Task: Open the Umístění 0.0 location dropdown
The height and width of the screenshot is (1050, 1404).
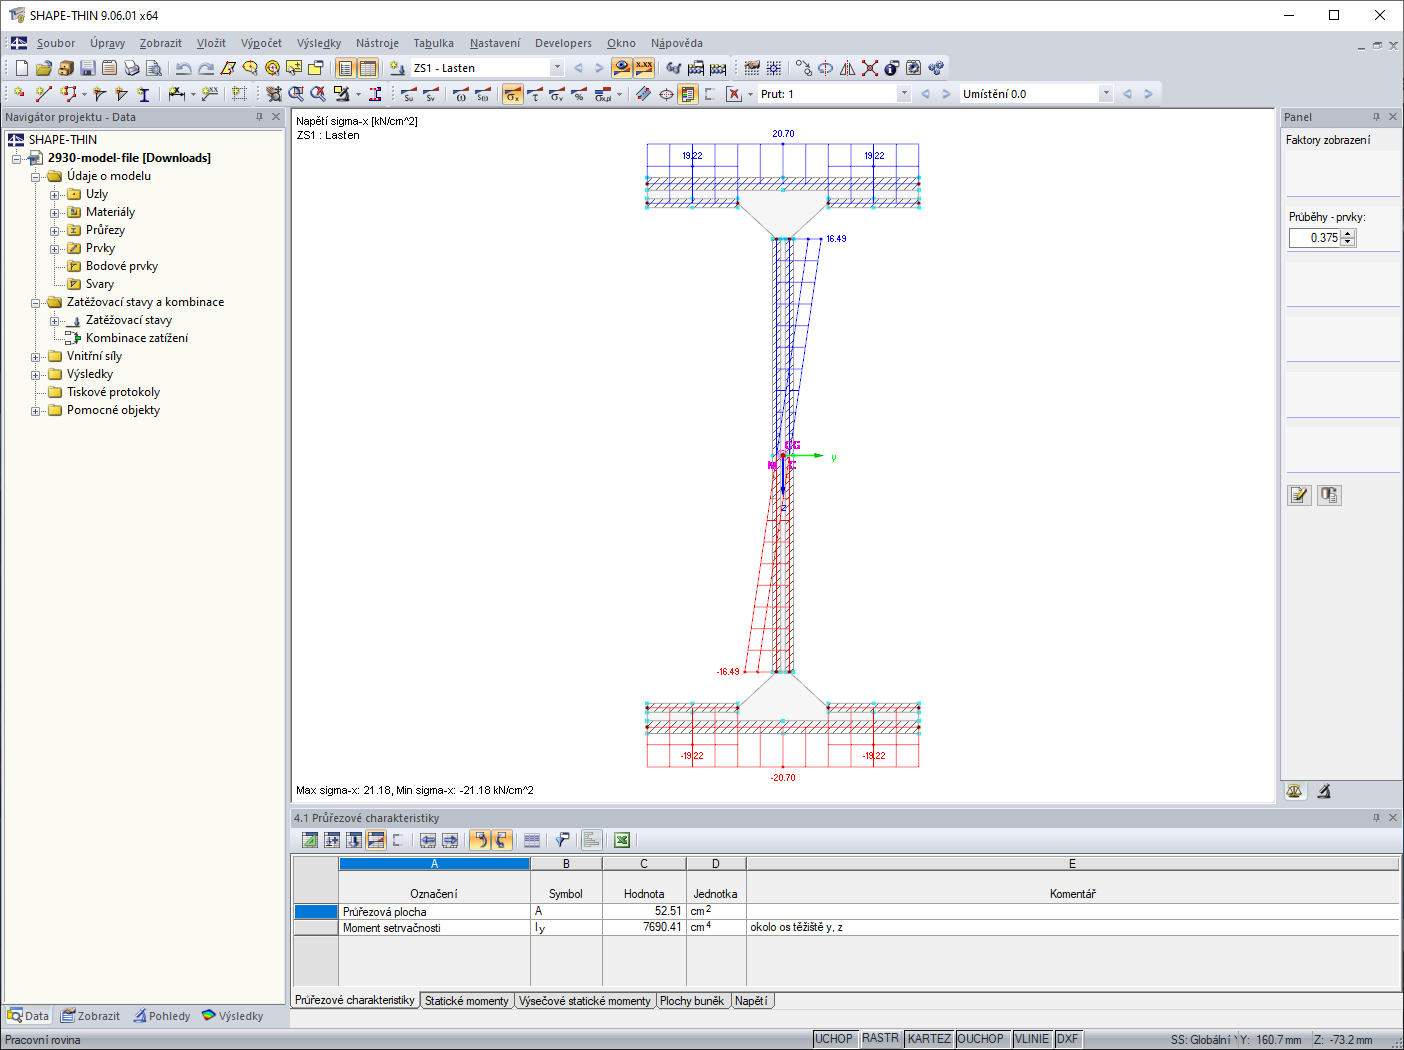Action: pos(1105,94)
